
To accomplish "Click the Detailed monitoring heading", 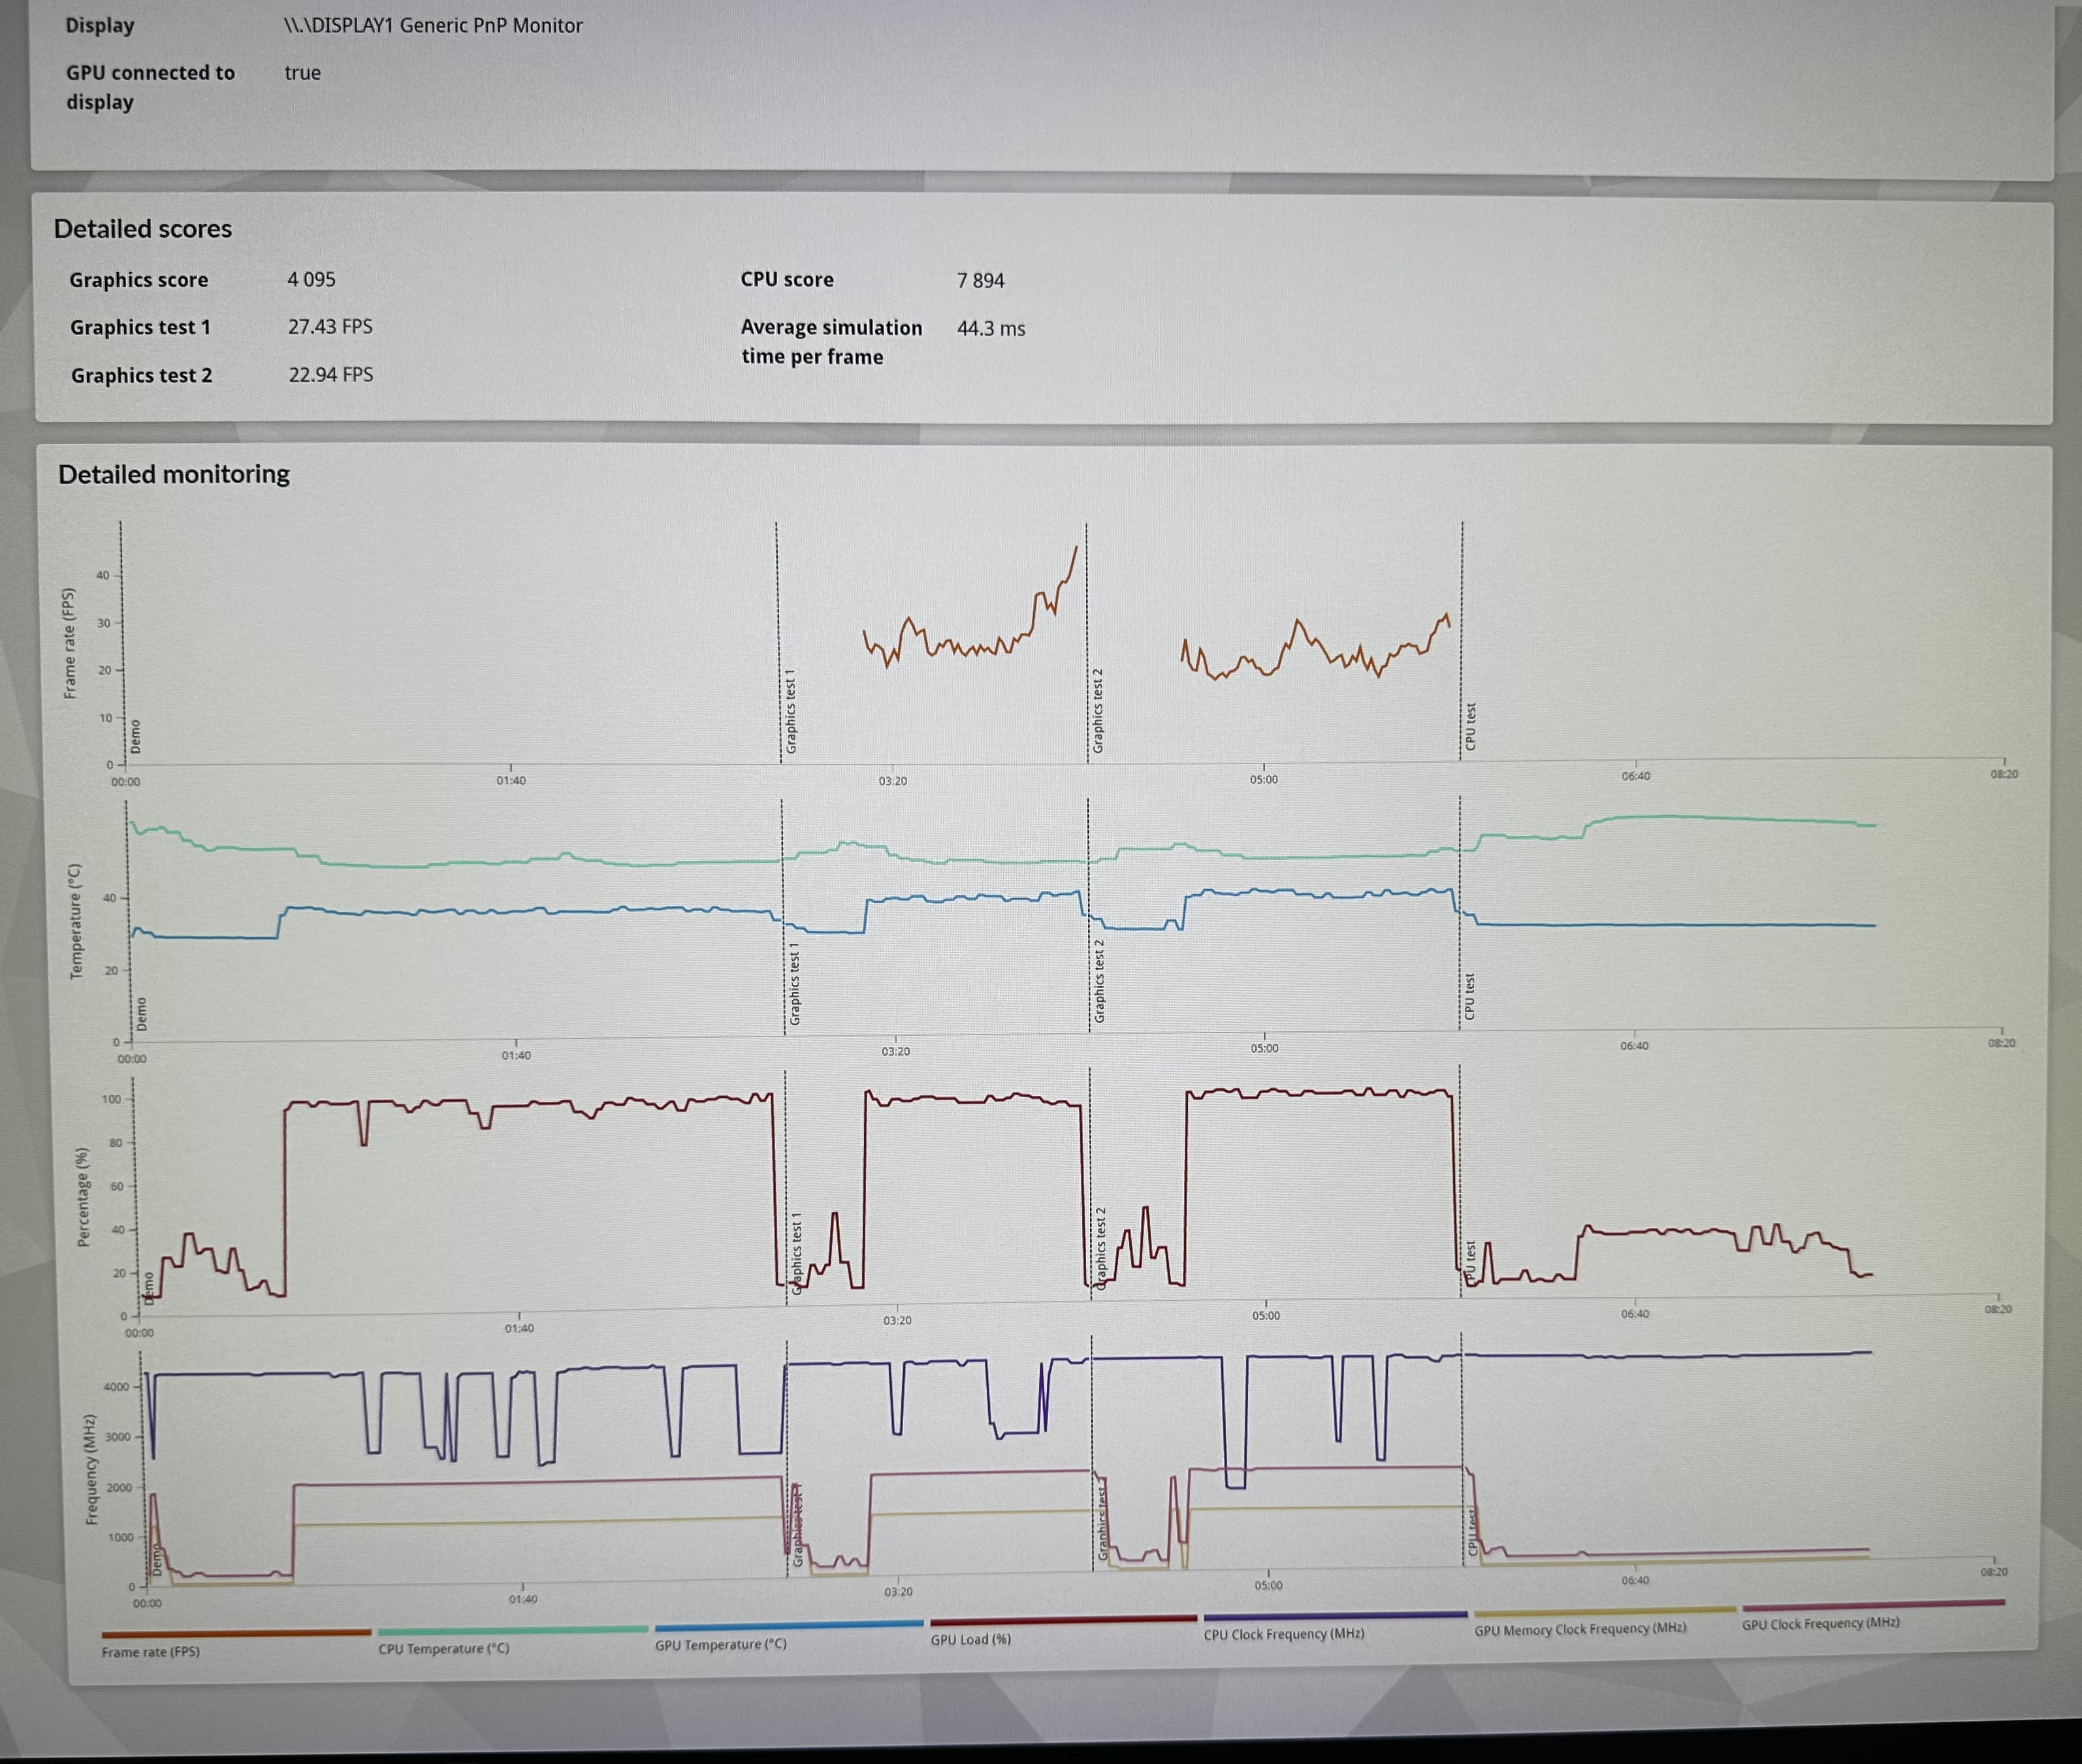I will coord(174,474).
